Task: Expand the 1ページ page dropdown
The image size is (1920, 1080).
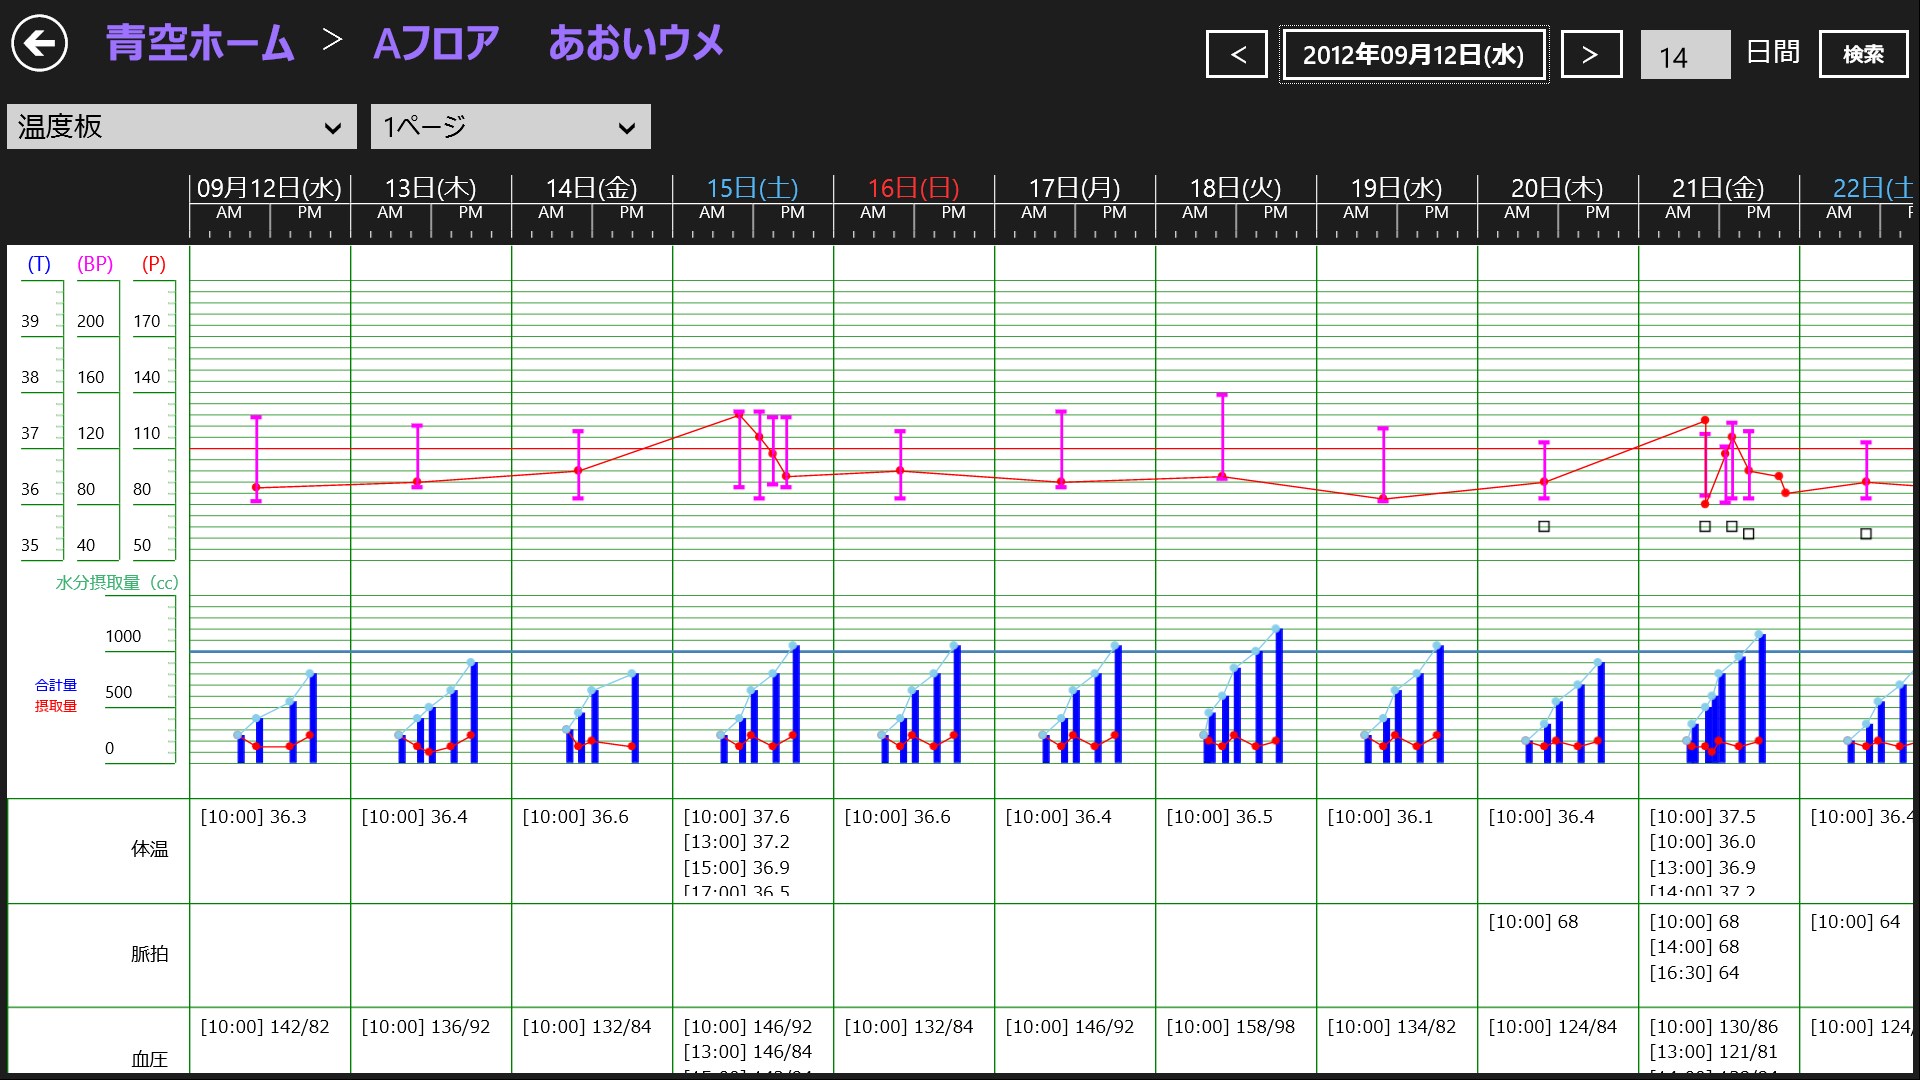Action: 510,127
